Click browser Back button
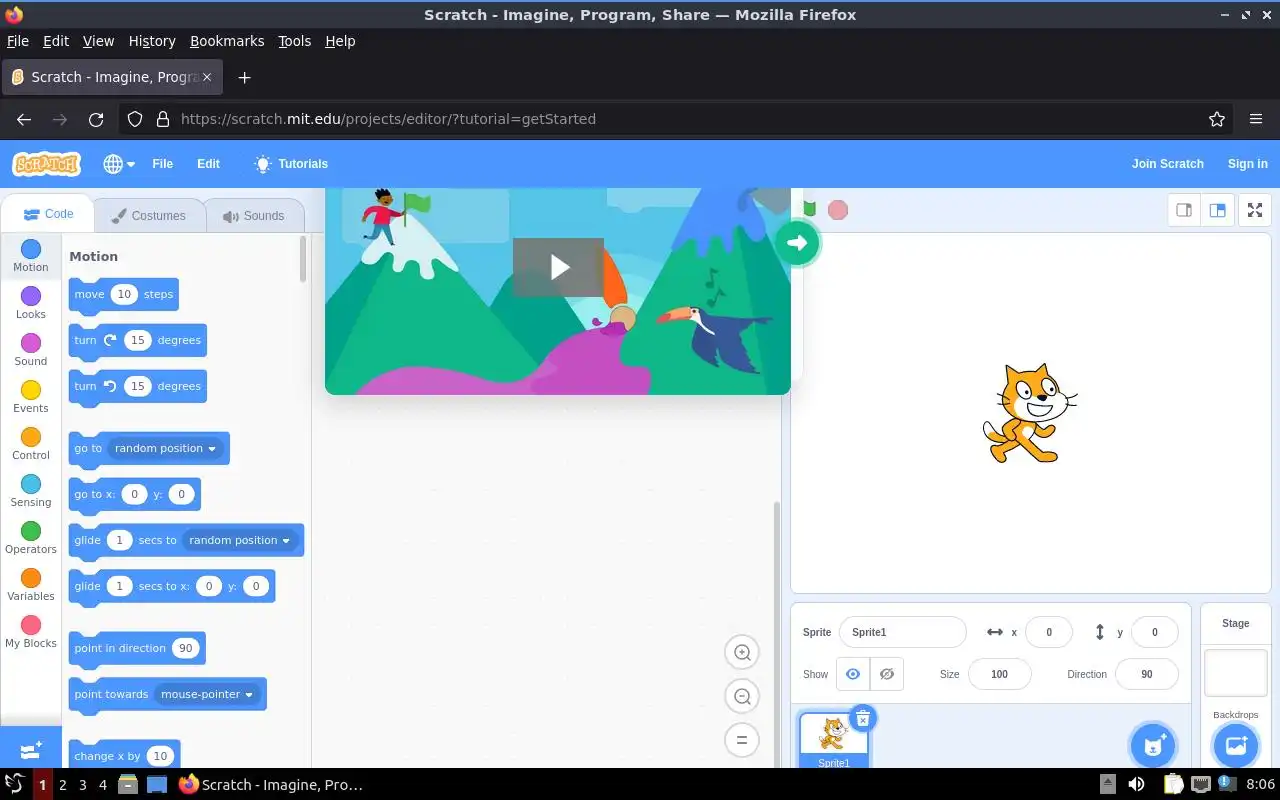 24,119
